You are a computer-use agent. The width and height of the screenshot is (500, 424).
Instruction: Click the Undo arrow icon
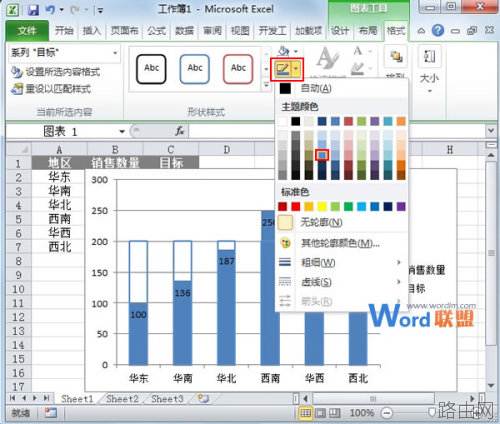(x=50, y=10)
